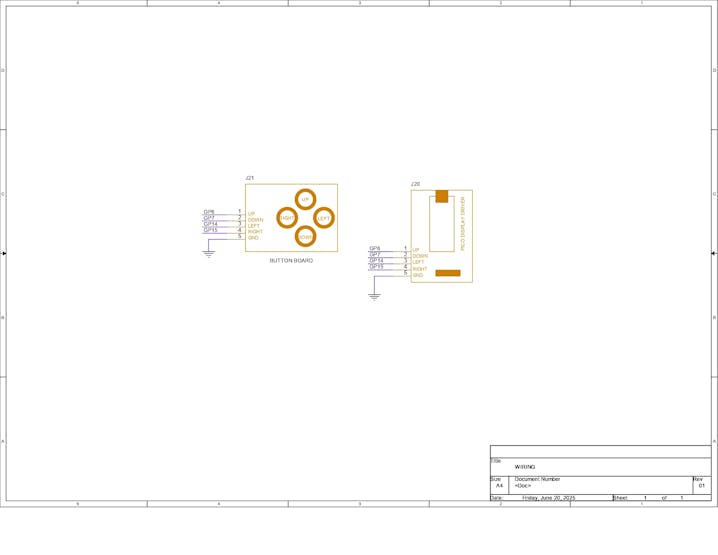Select pin 1 UP name on J20
Screen dimensions: 718x555
[416, 250]
